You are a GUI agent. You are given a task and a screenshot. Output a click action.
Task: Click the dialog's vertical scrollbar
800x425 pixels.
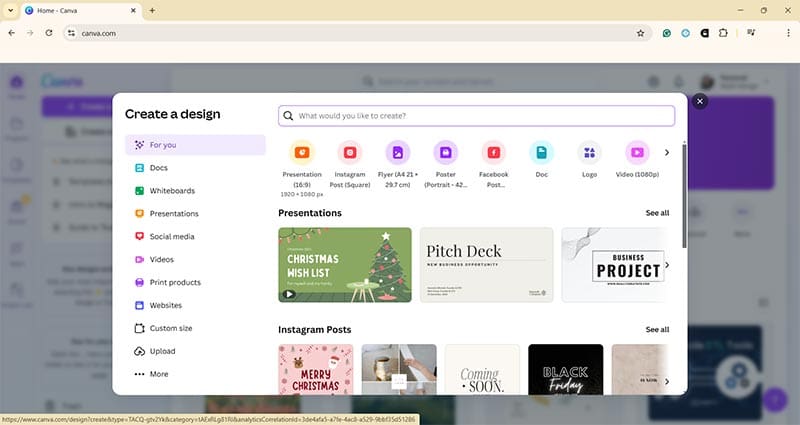tap(684, 196)
